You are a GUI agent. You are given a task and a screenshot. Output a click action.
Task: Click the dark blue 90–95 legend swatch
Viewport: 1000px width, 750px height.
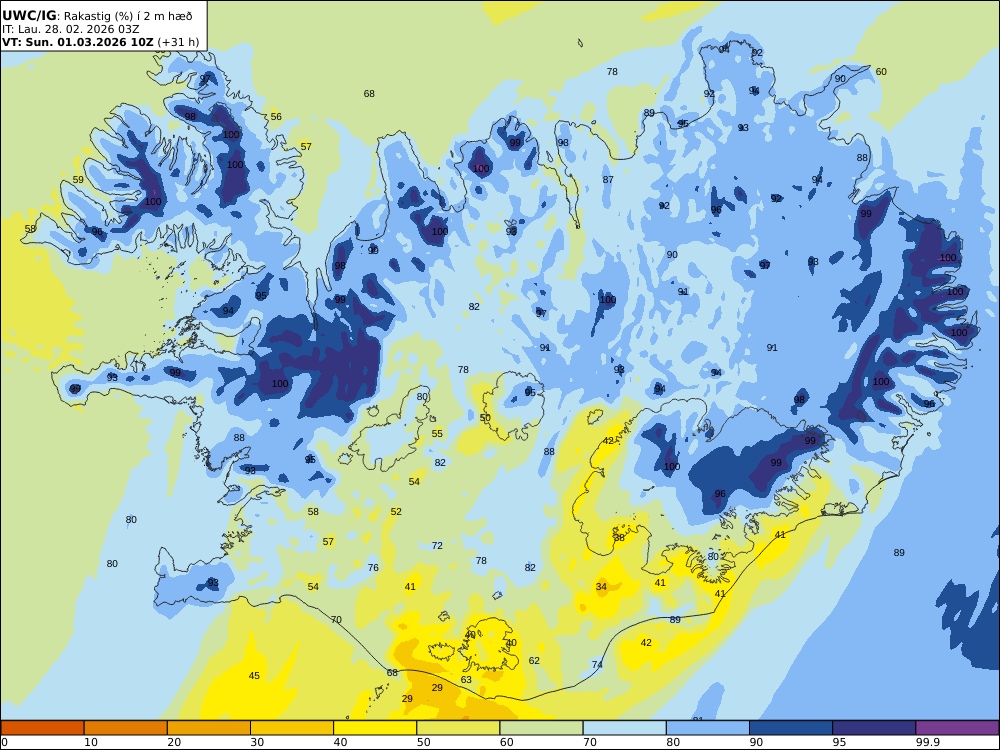coord(791,728)
